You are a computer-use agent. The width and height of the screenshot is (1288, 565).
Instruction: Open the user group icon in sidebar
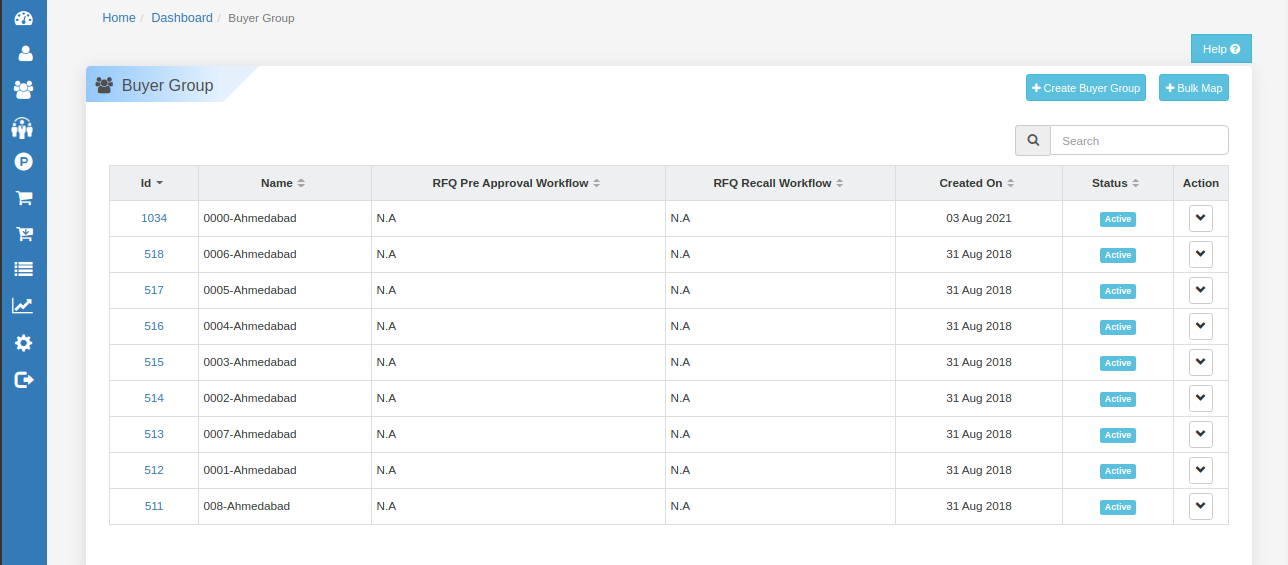pos(23,89)
